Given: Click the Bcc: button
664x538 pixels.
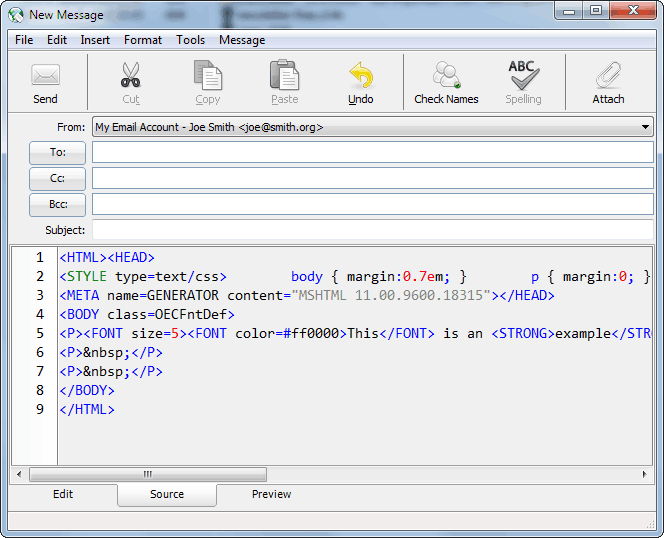Looking at the screenshot, I should click(57, 204).
